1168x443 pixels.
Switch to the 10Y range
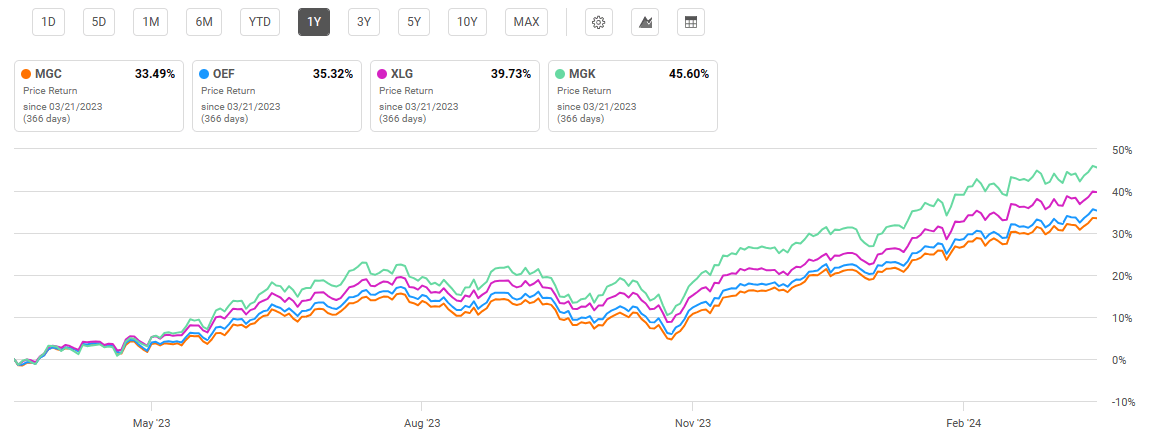coord(467,22)
